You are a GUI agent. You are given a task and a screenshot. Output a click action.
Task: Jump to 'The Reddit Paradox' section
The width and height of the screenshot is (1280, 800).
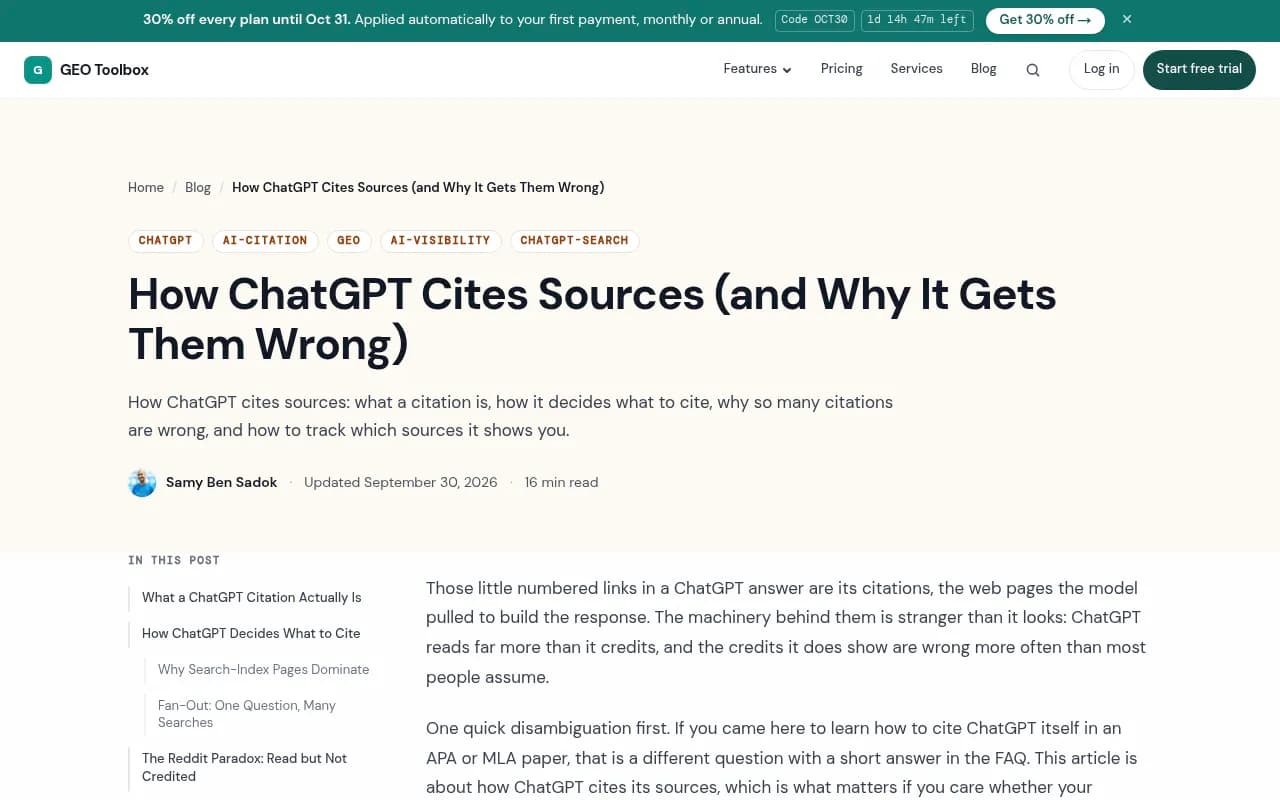[x=244, y=767]
